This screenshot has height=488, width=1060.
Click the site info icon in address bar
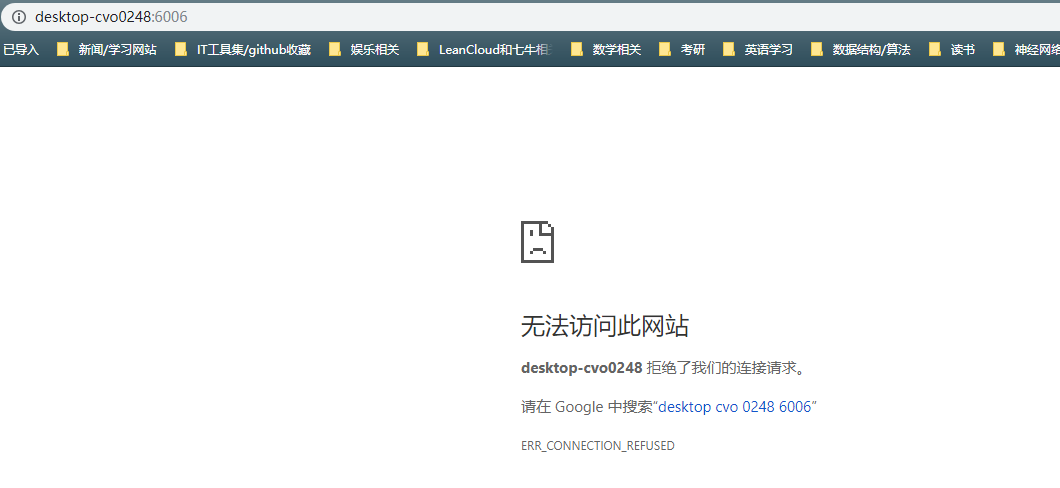click(20, 17)
